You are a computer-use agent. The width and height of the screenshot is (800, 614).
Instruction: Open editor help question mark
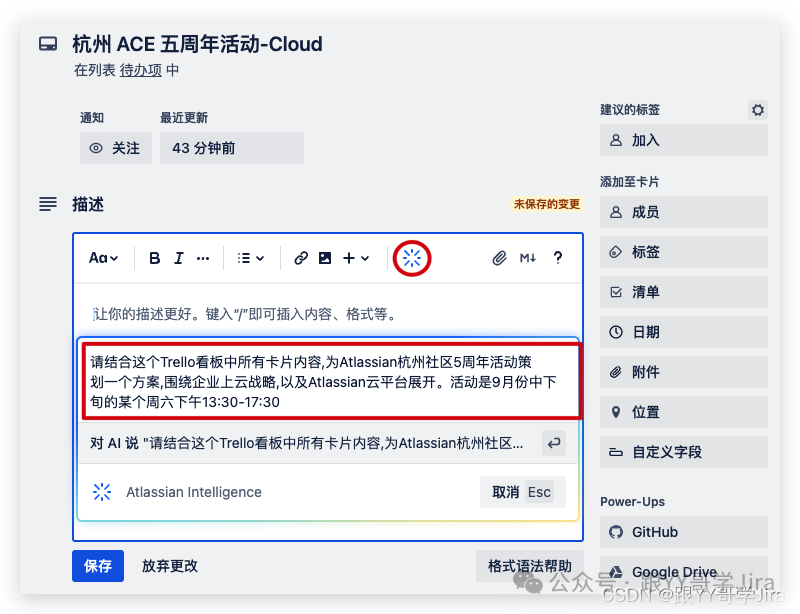(558, 258)
